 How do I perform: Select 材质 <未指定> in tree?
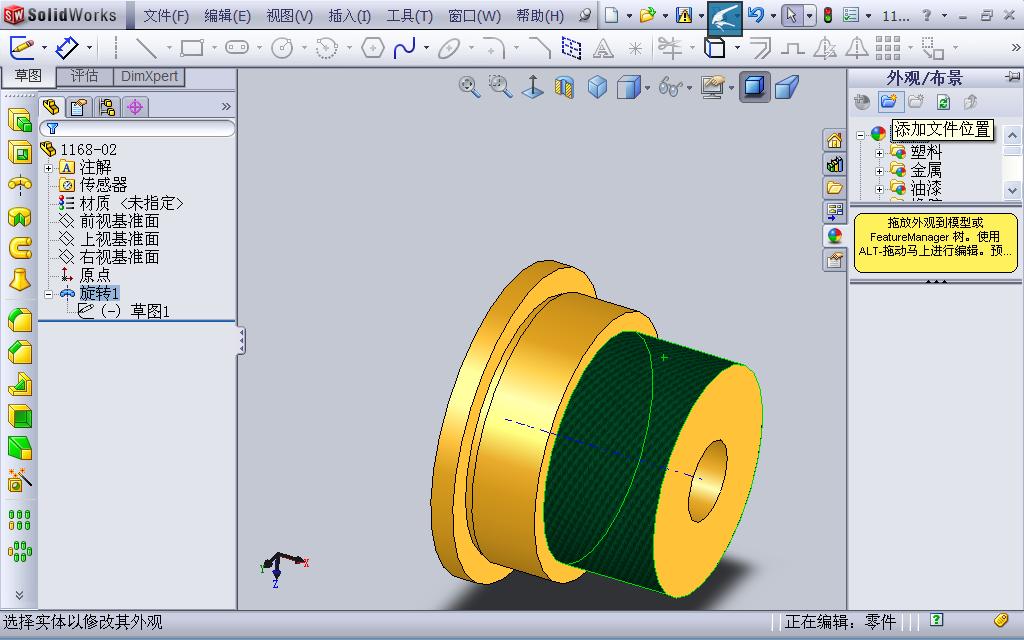[131, 204]
